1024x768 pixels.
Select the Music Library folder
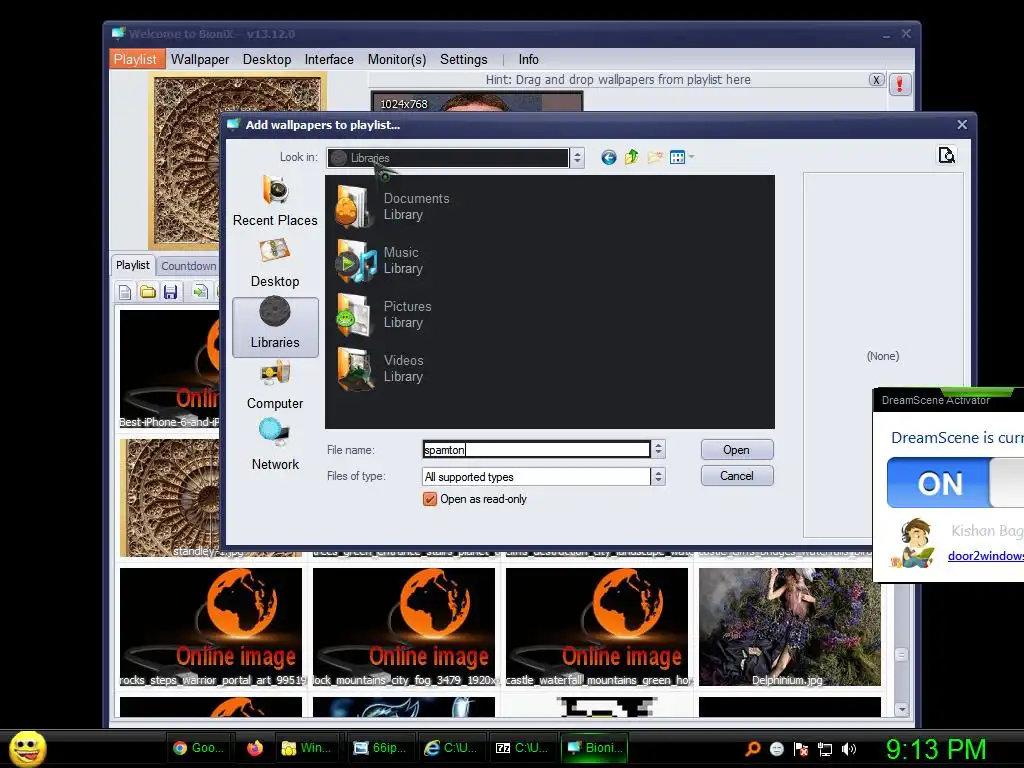[x=379, y=261]
